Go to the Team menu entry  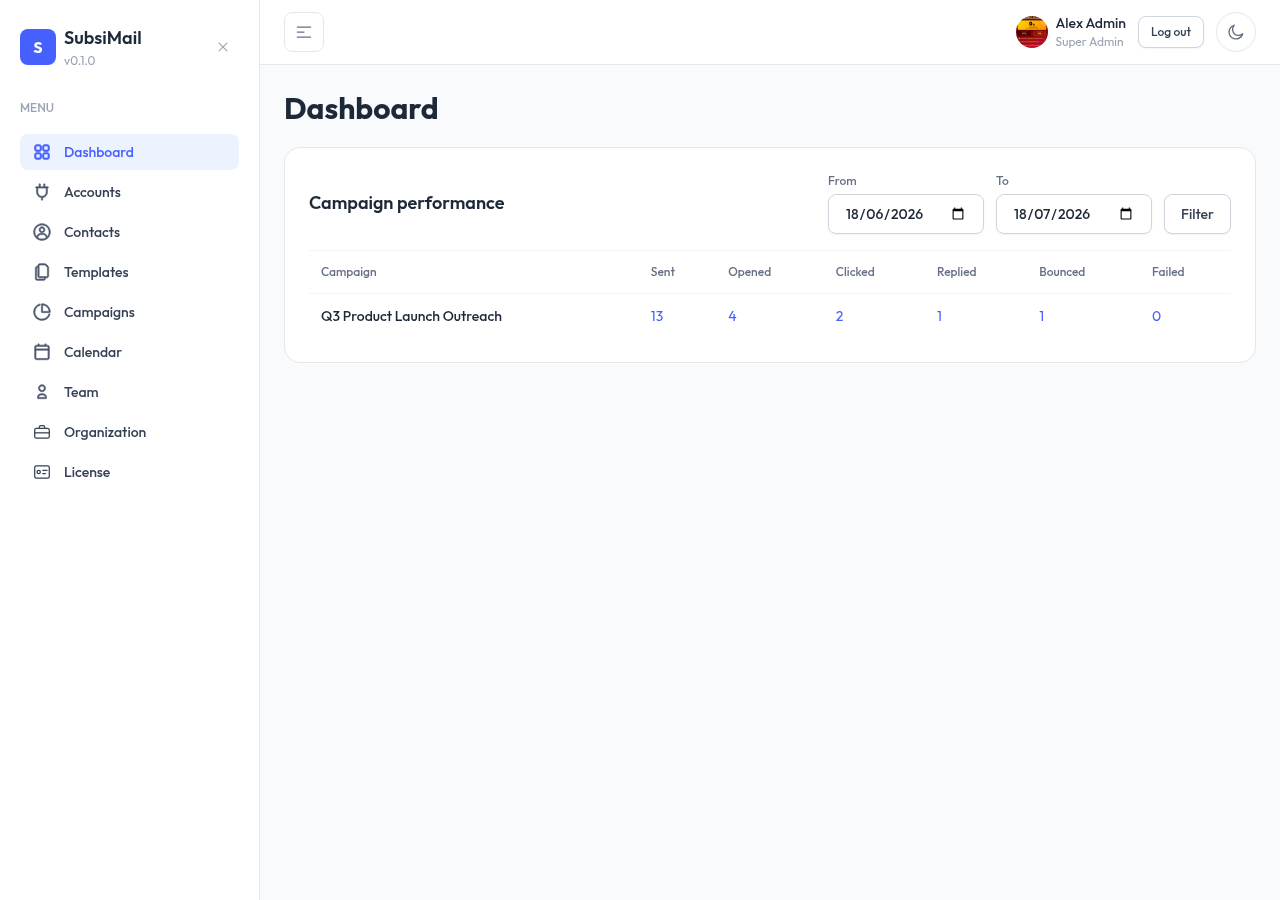click(x=129, y=392)
